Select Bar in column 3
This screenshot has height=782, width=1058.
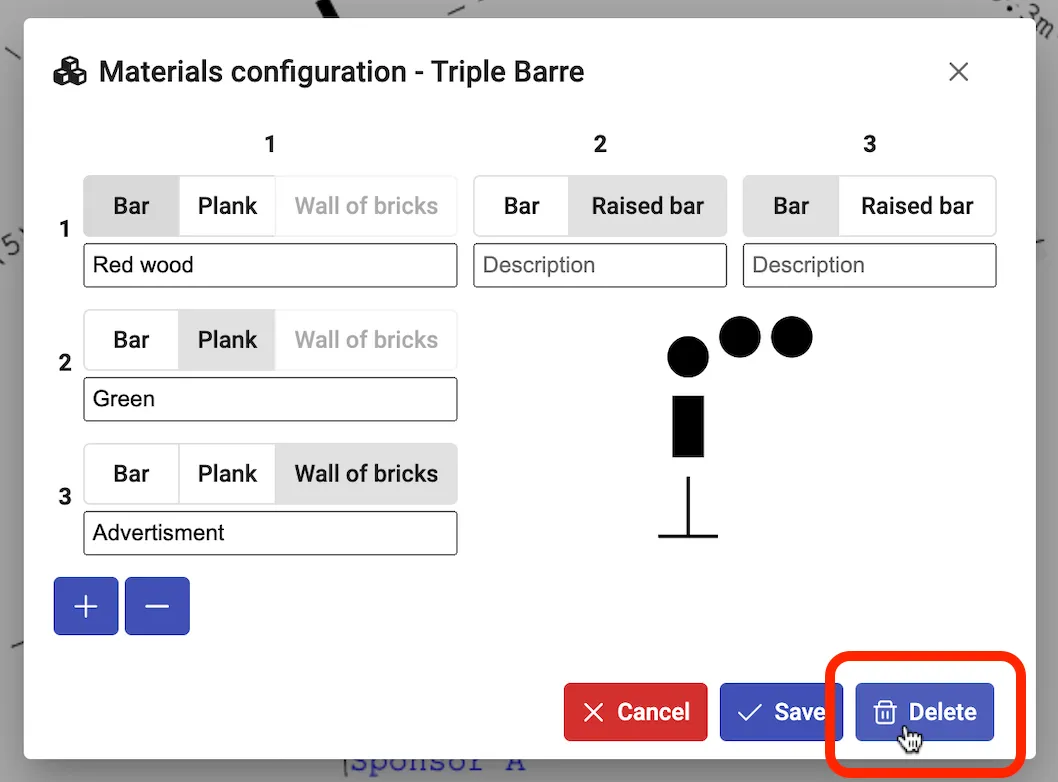coord(790,206)
